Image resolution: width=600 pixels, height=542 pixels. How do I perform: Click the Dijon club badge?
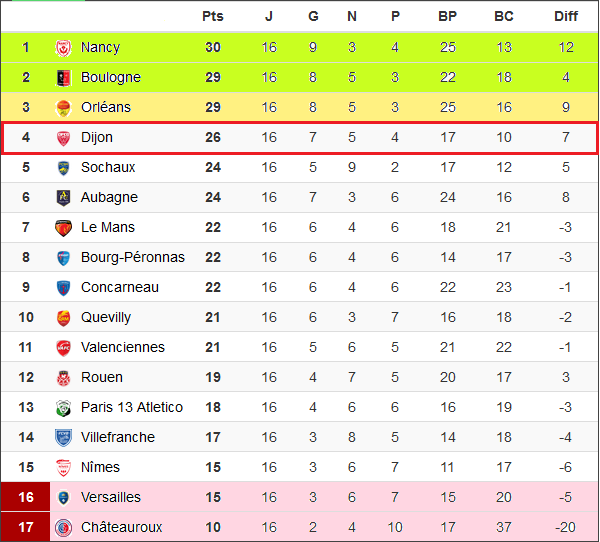(x=63, y=137)
